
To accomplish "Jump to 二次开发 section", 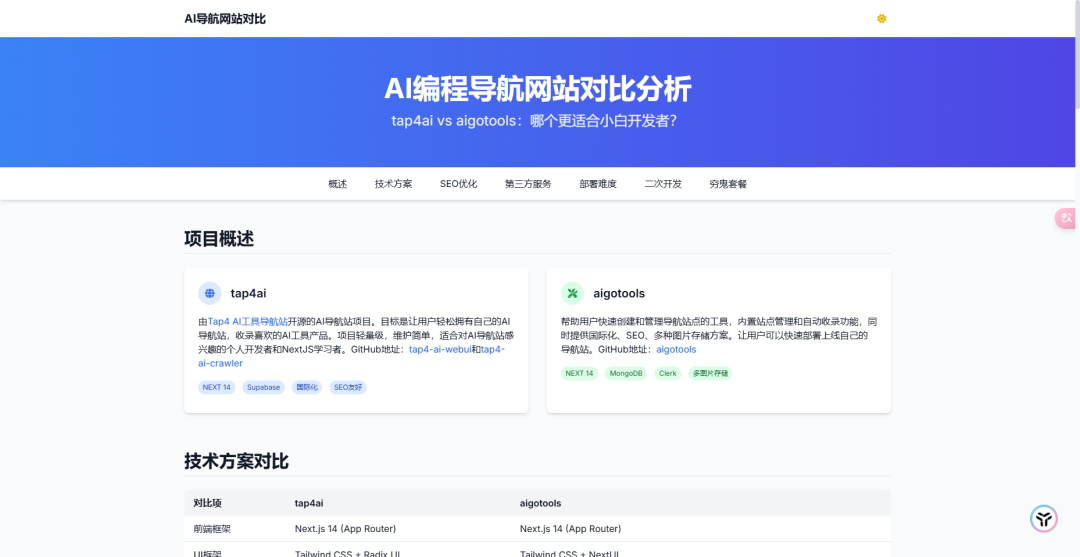I will coord(663,184).
